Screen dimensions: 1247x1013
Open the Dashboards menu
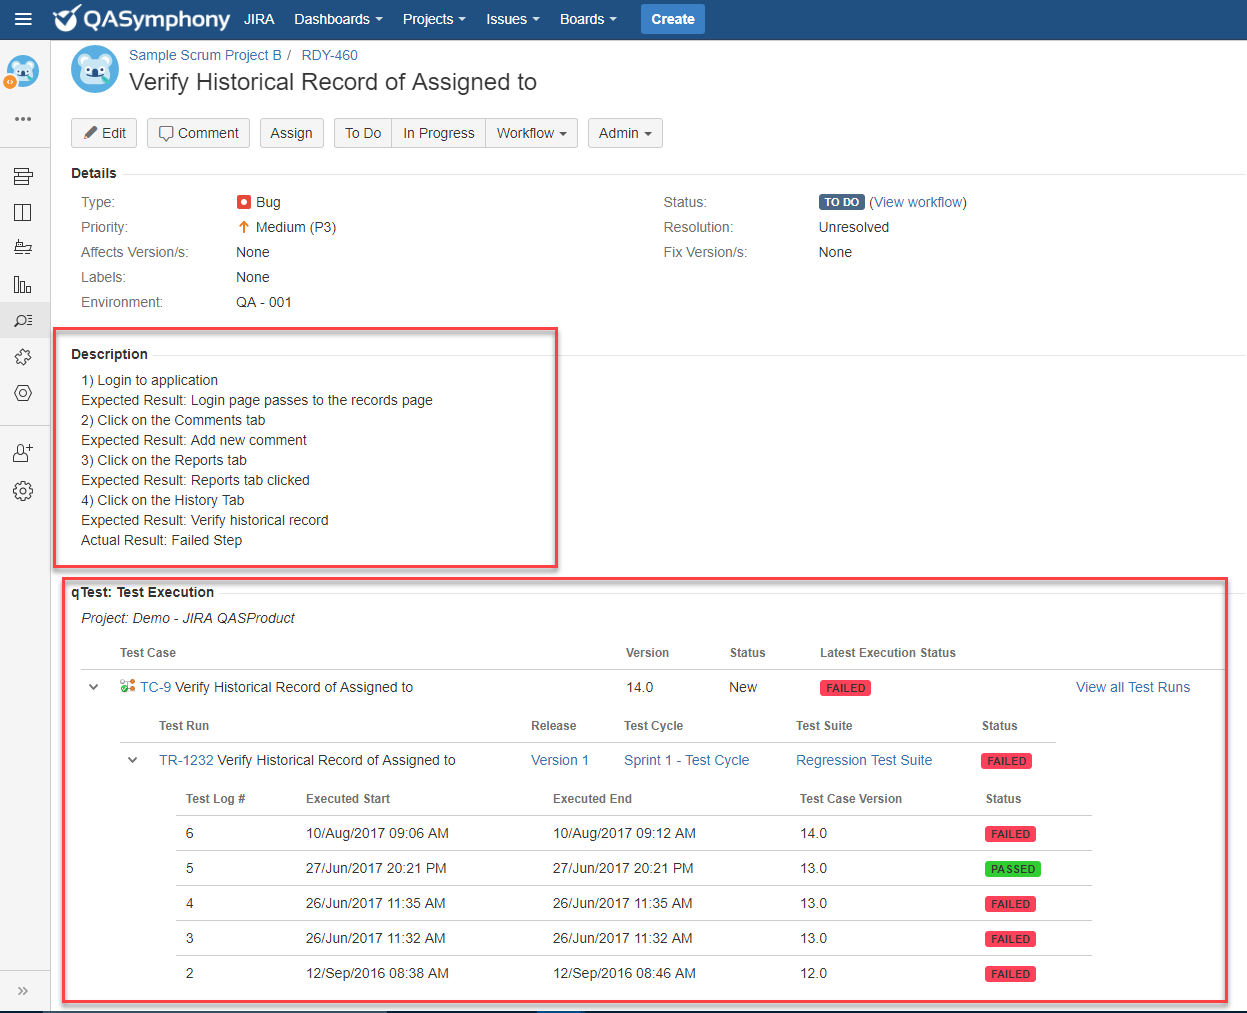click(x=338, y=19)
